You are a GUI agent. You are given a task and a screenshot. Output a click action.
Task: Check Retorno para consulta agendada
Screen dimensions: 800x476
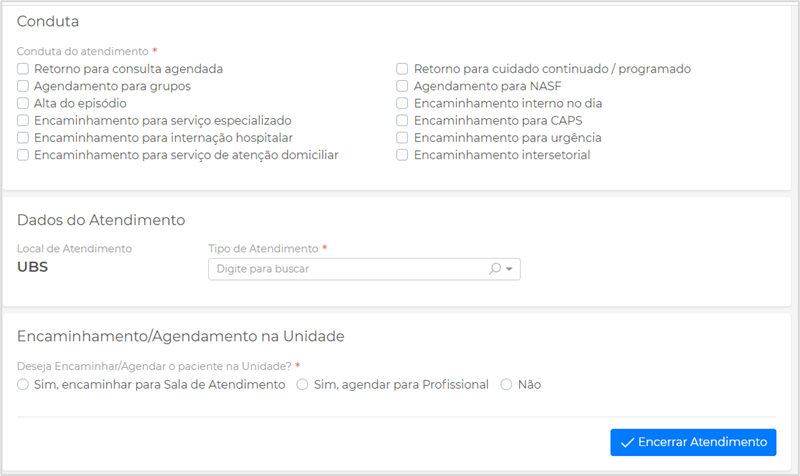23,69
